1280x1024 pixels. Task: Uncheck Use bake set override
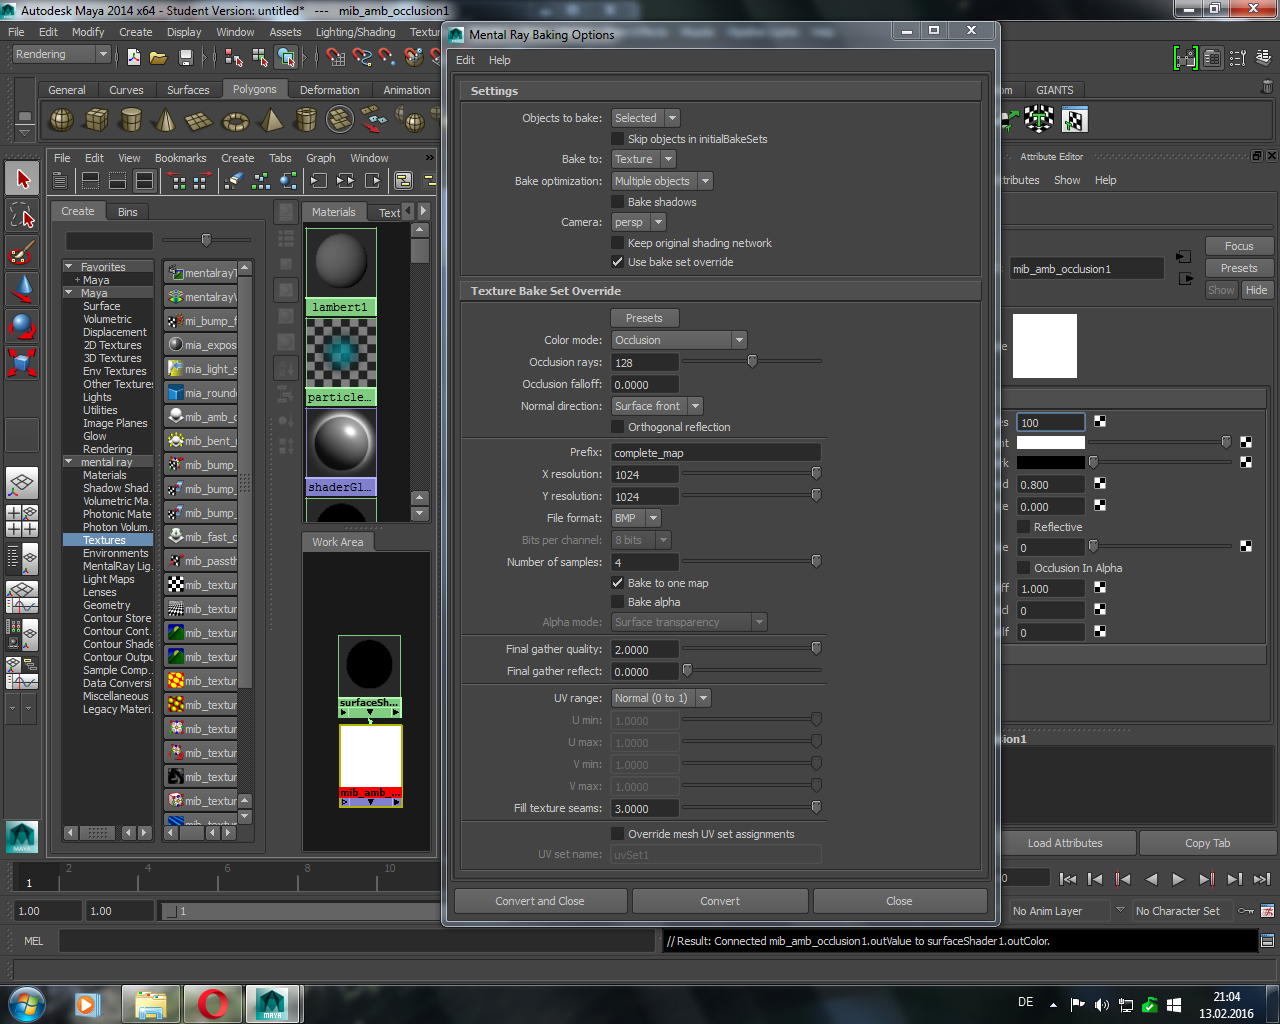(618, 262)
